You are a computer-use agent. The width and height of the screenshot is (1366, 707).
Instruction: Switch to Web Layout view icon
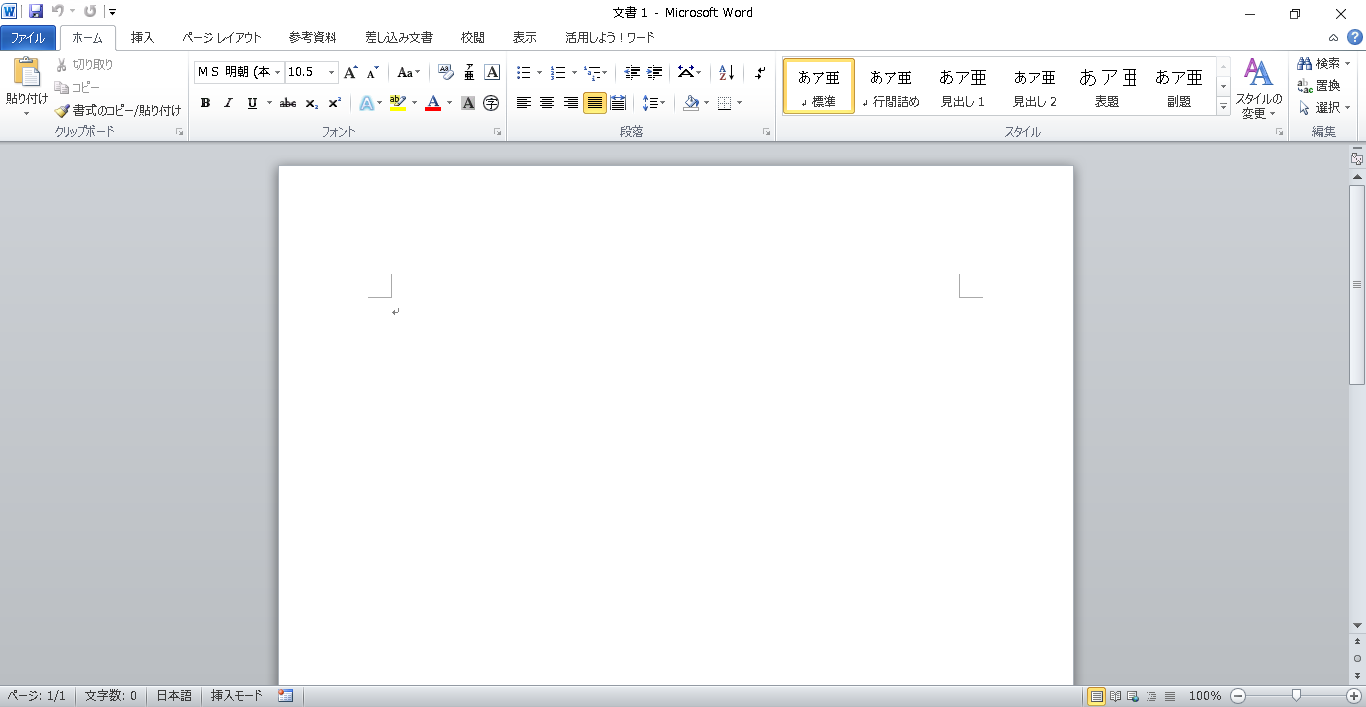[1133, 696]
